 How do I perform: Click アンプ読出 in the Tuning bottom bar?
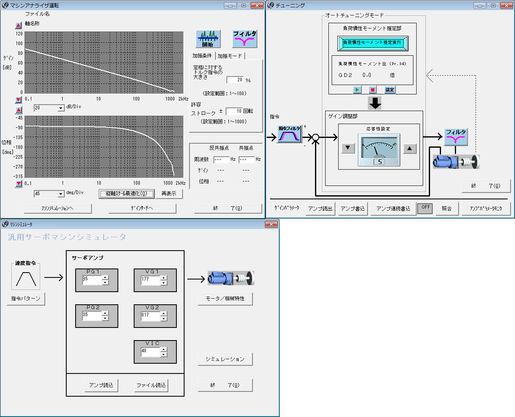tap(320, 208)
